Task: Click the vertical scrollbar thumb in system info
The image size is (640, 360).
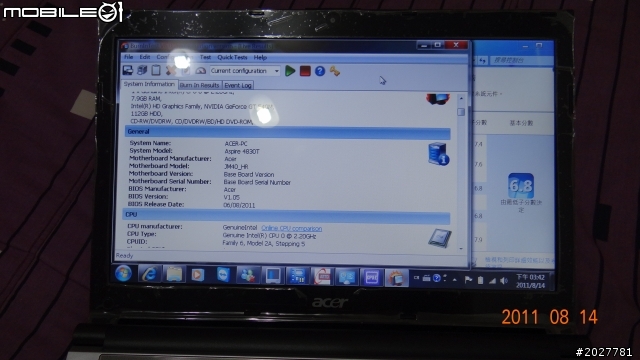Action: (x=461, y=111)
